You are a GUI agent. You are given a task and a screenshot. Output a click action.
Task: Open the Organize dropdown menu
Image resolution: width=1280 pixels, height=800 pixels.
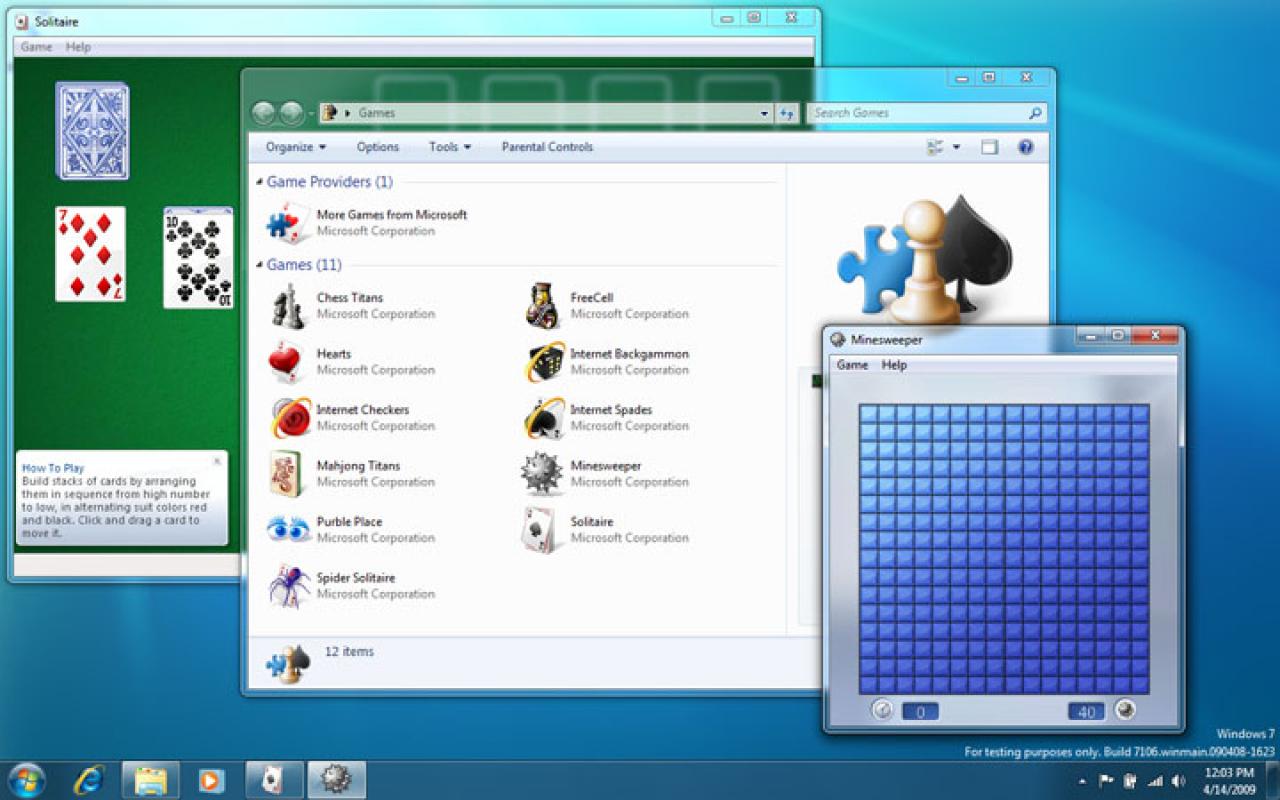(296, 147)
